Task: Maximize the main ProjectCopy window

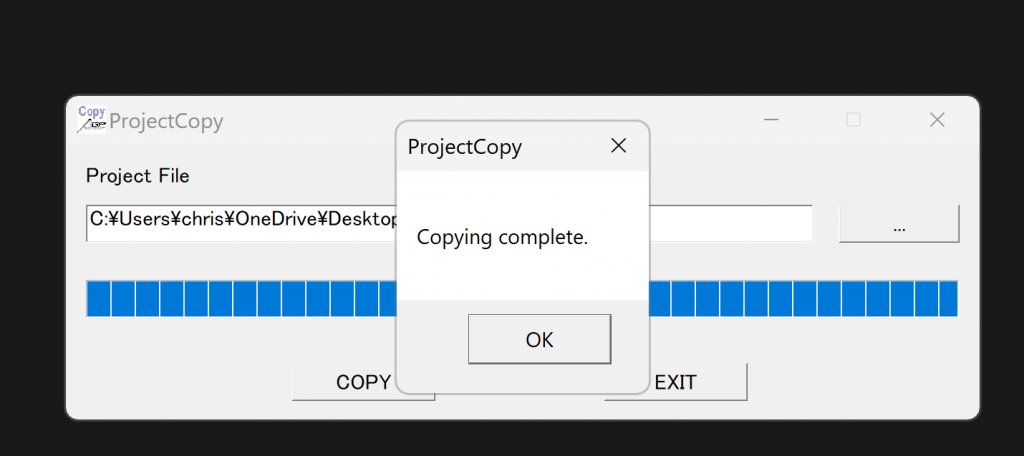Action: point(853,120)
